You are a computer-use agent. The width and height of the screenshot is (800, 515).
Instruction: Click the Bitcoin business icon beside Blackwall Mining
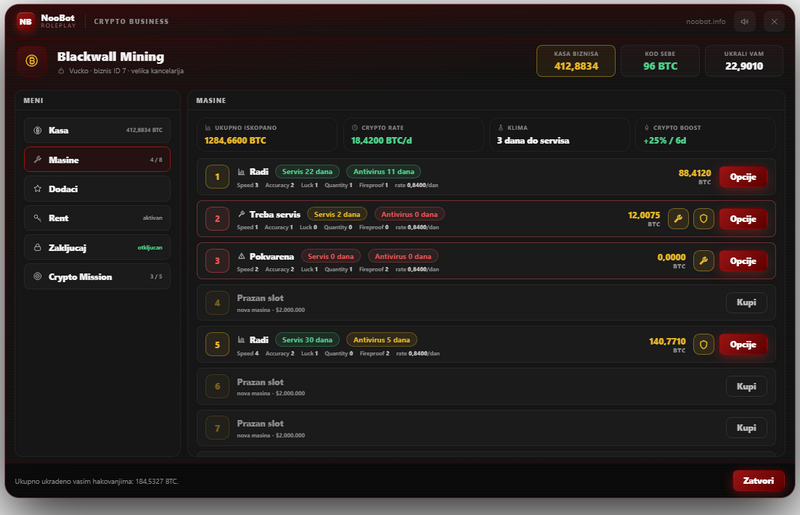coord(32,61)
